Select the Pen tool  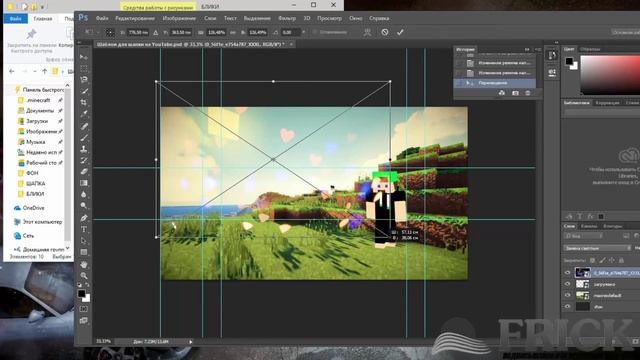pyautogui.click(x=84, y=218)
